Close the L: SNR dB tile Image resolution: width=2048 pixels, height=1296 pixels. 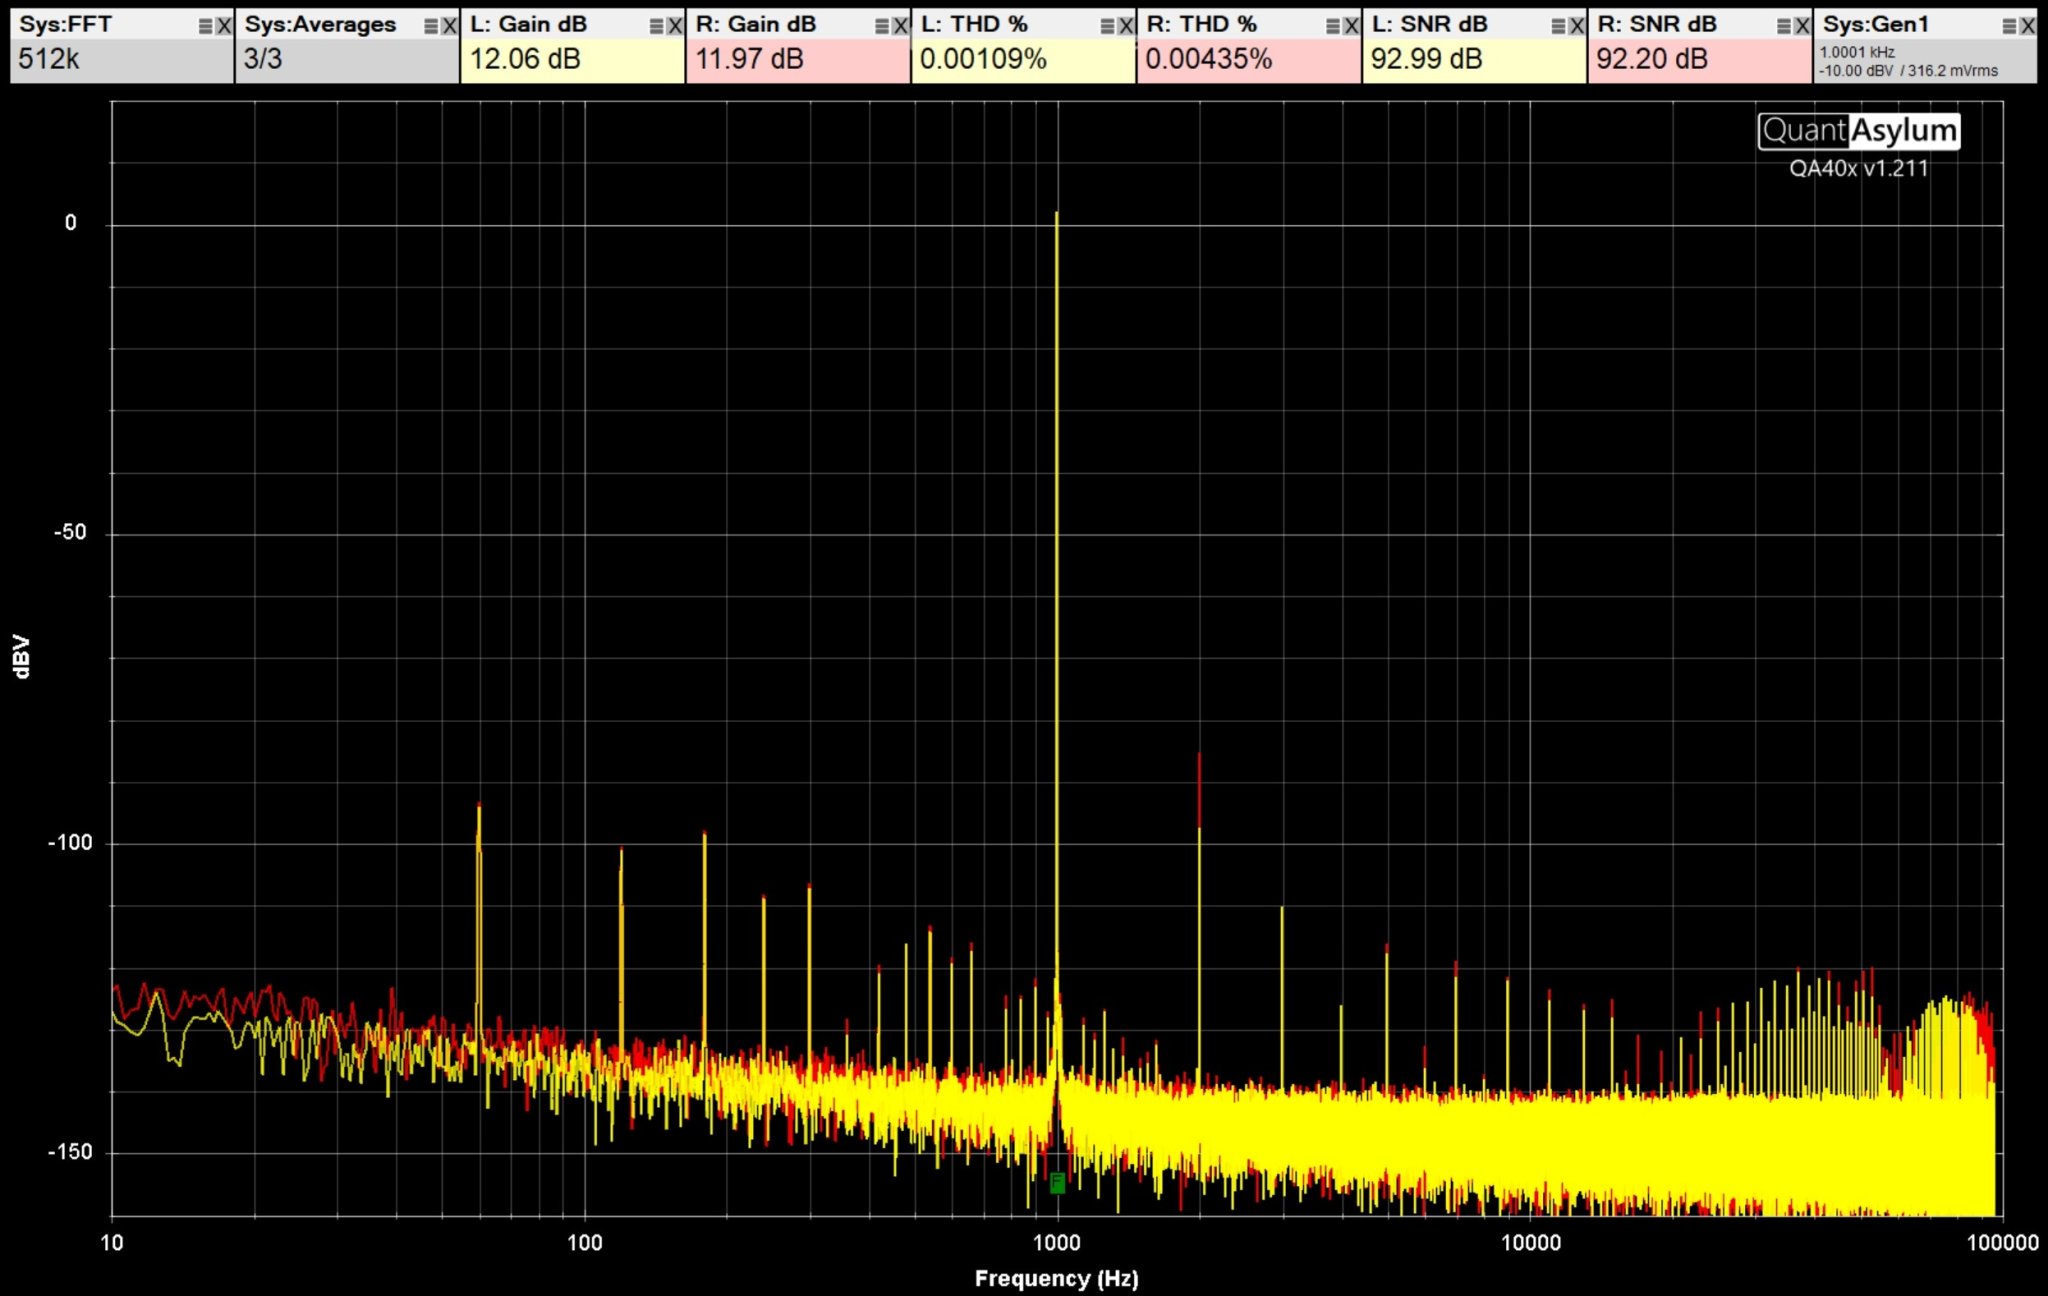point(1577,26)
